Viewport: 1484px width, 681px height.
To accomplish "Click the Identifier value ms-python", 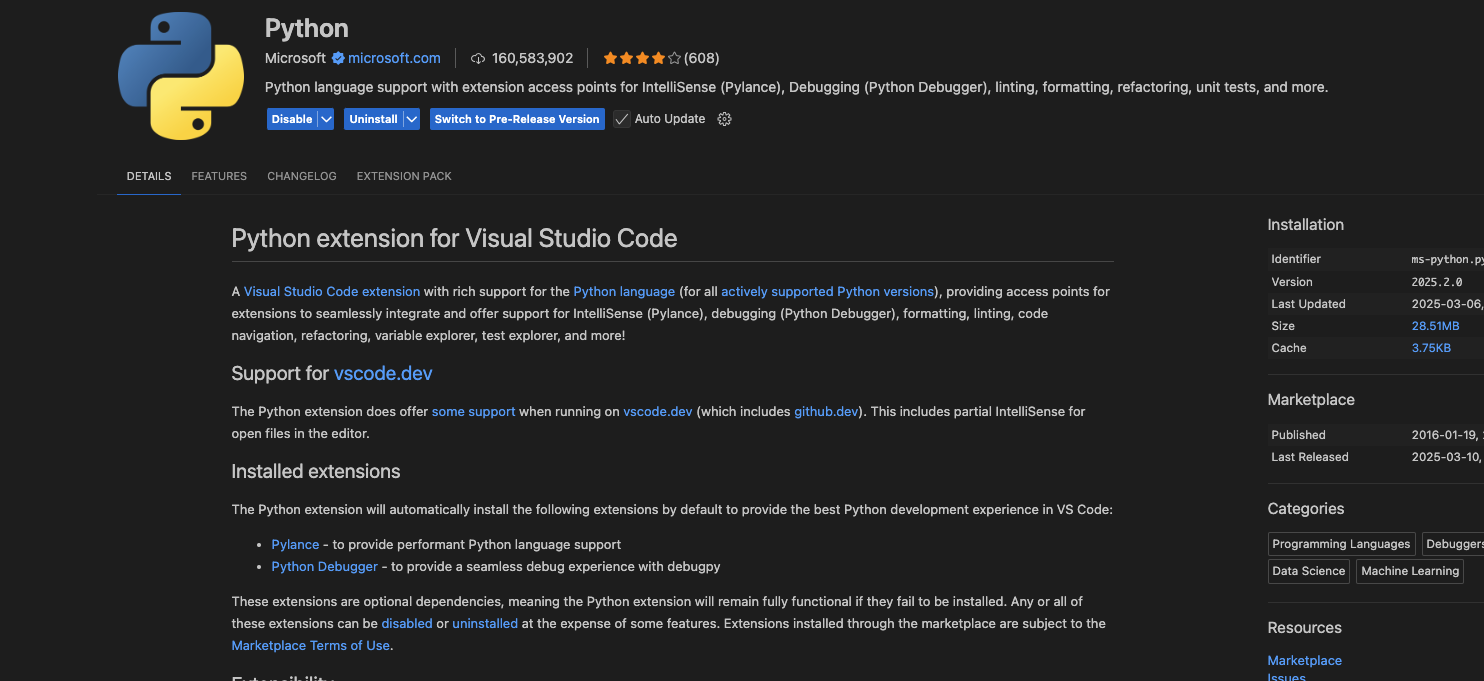I will point(1447,259).
